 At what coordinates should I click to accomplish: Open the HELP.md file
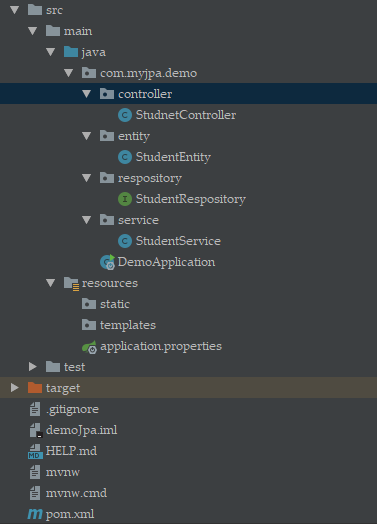(72, 451)
